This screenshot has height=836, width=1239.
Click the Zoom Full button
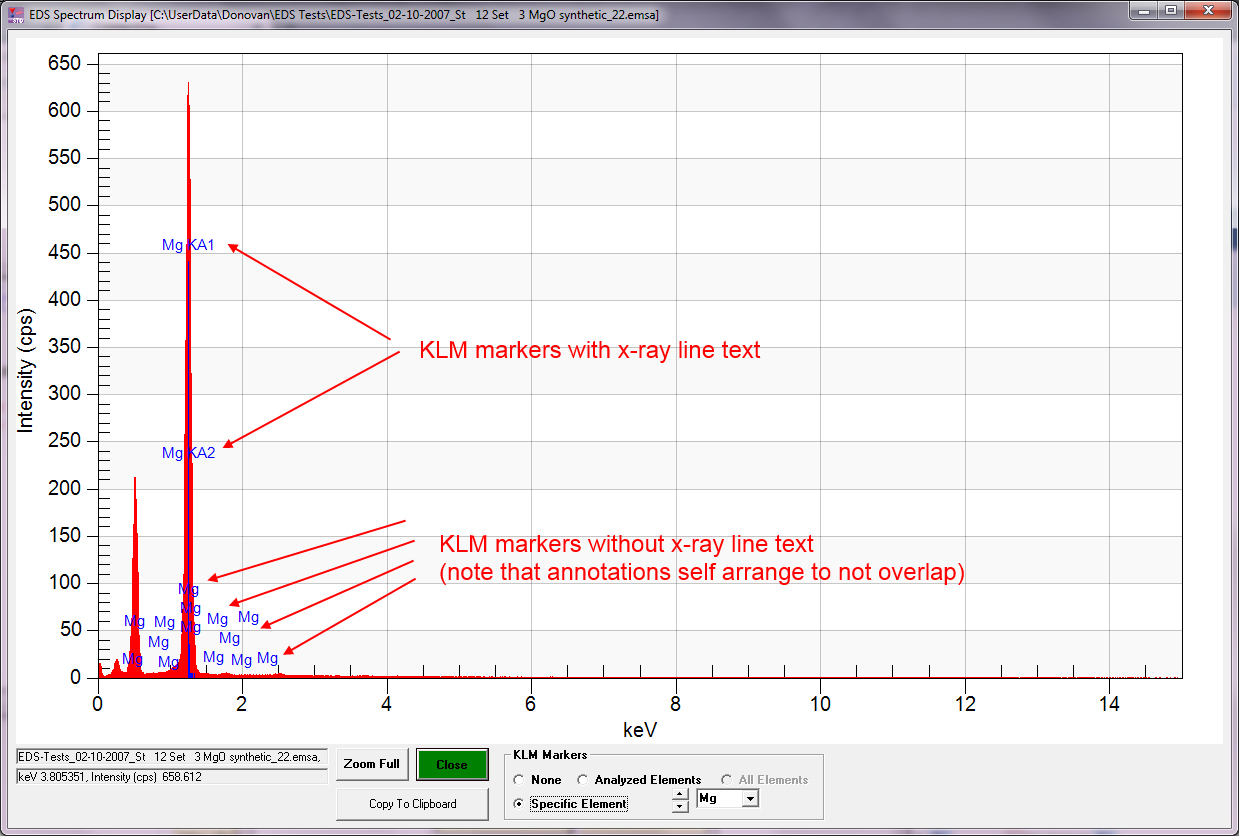click(372, 764)
